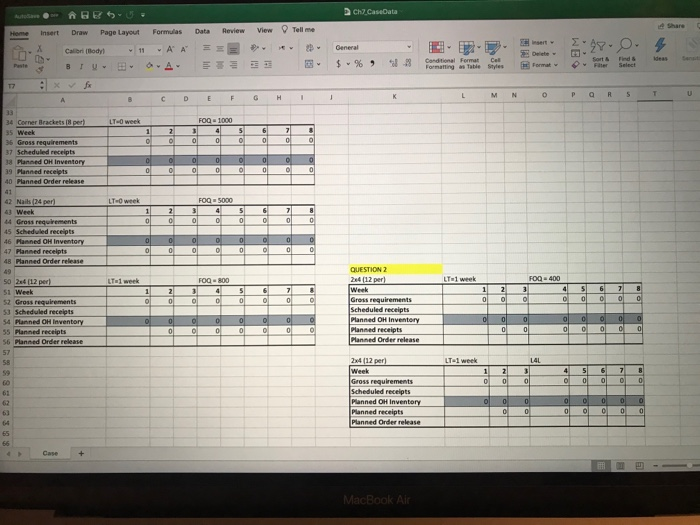Click the Save icon in title bar
This screenshot has height=525, width=700.
click(x=85, y=15)
